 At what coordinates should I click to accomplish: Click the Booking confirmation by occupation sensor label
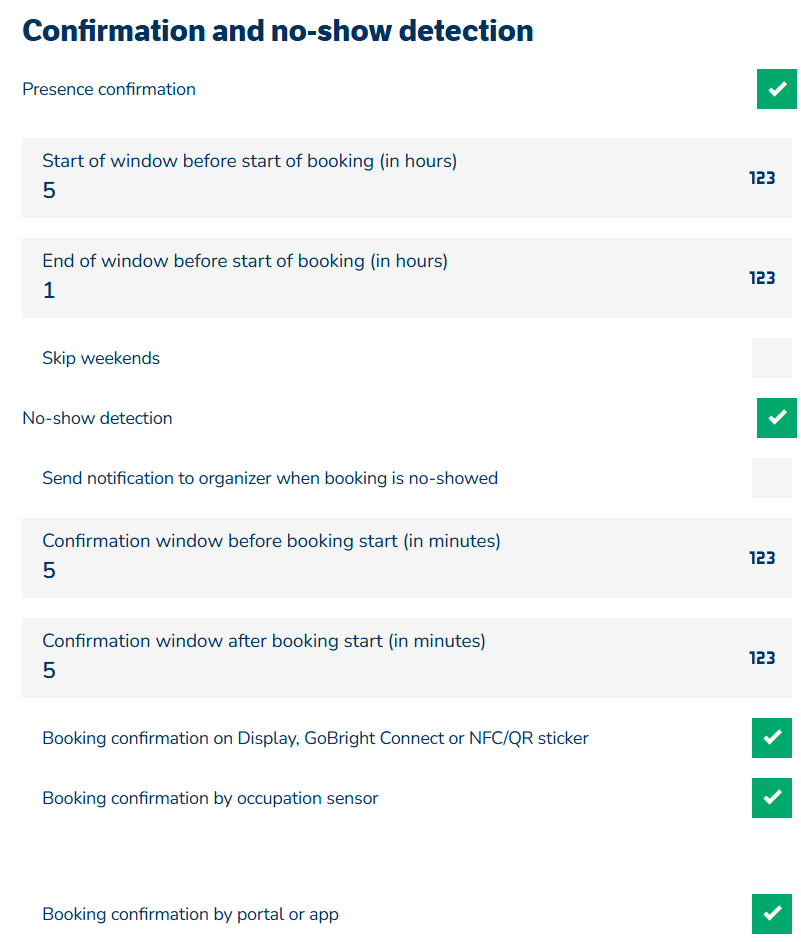210,798
